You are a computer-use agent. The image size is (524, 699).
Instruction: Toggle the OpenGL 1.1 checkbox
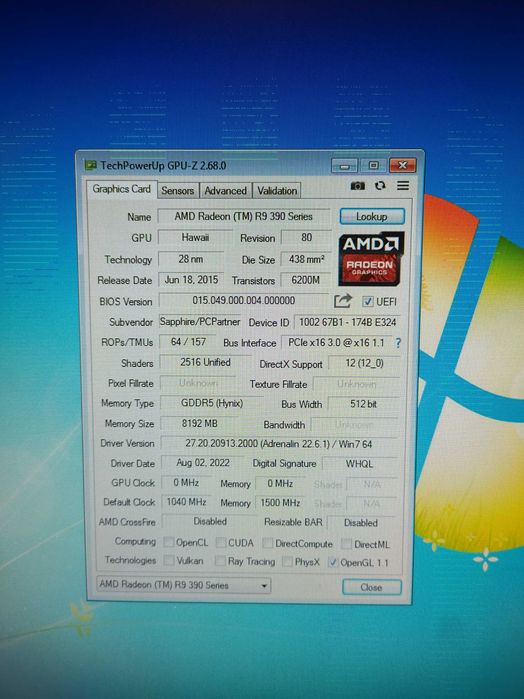333,563
